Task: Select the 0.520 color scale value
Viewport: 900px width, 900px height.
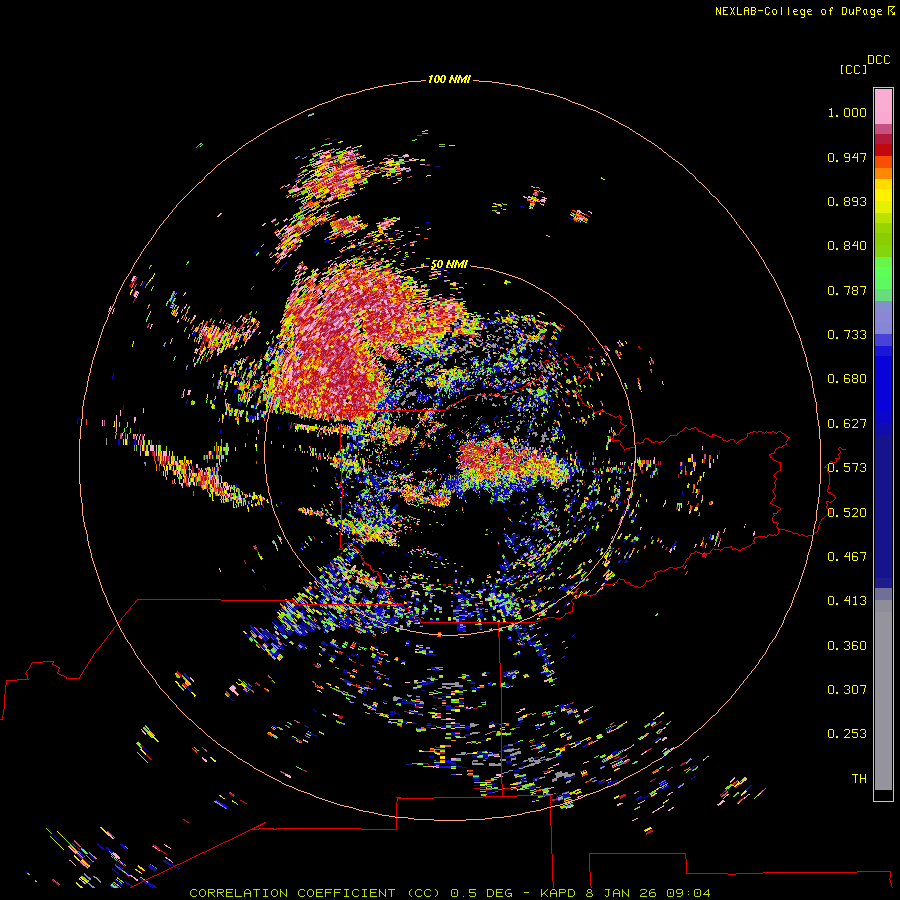Action: coord(847,513)
